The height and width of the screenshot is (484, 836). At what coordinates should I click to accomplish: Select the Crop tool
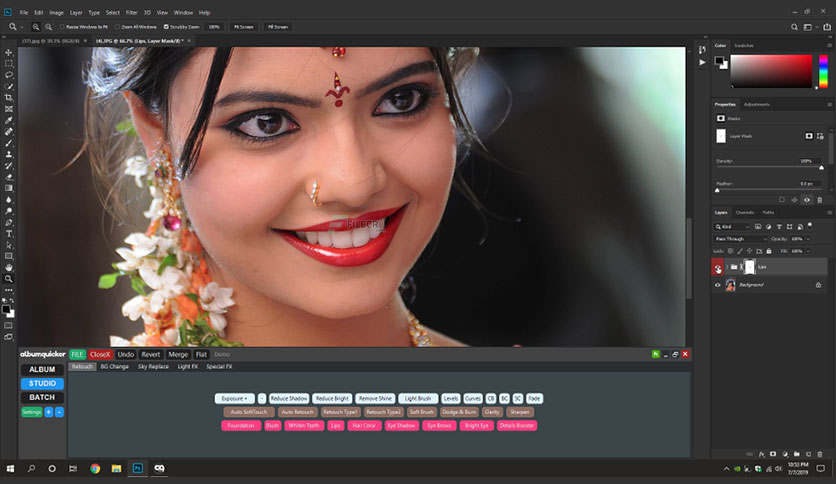9,98
